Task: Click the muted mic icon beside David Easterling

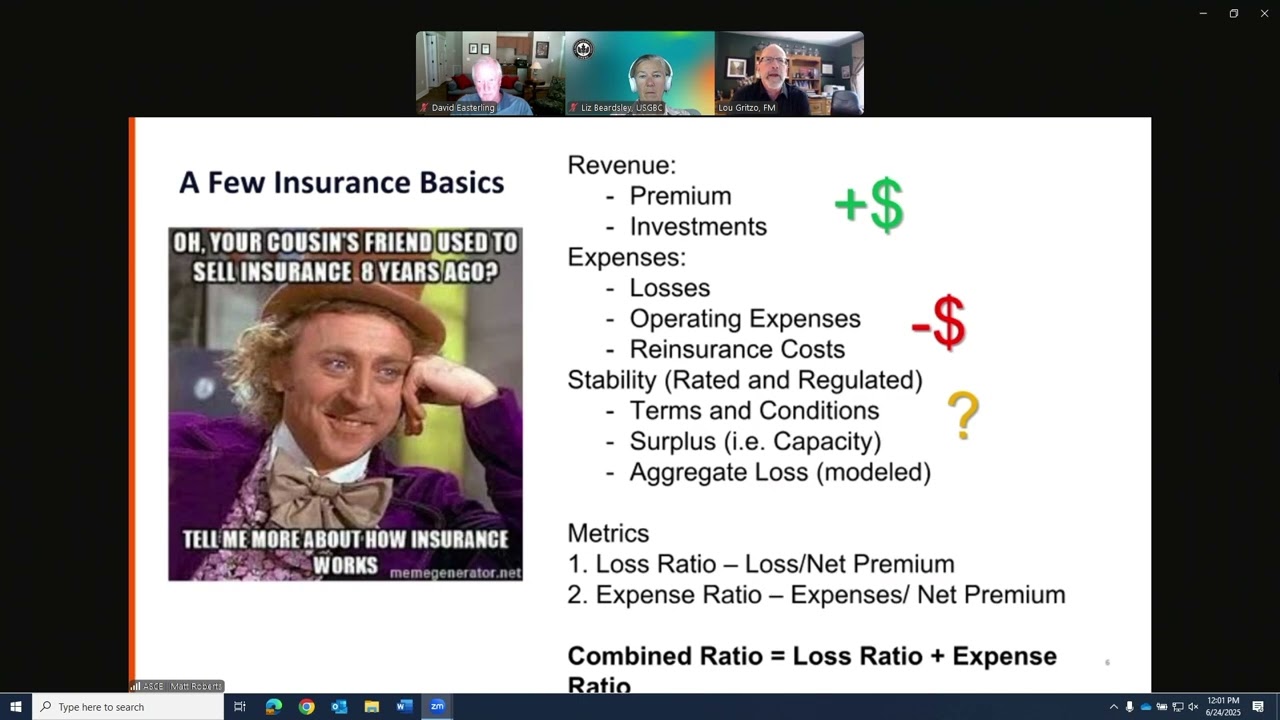Action: 424,108
